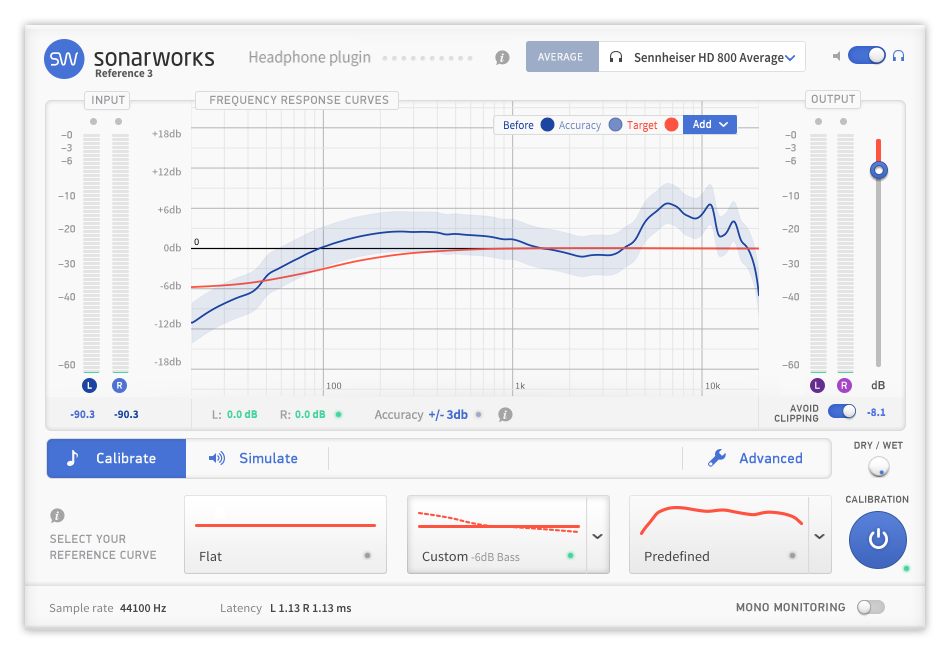Open the Add curve dropdown
The height and width of the screenshot is (655, 950).
coord(710,124)
